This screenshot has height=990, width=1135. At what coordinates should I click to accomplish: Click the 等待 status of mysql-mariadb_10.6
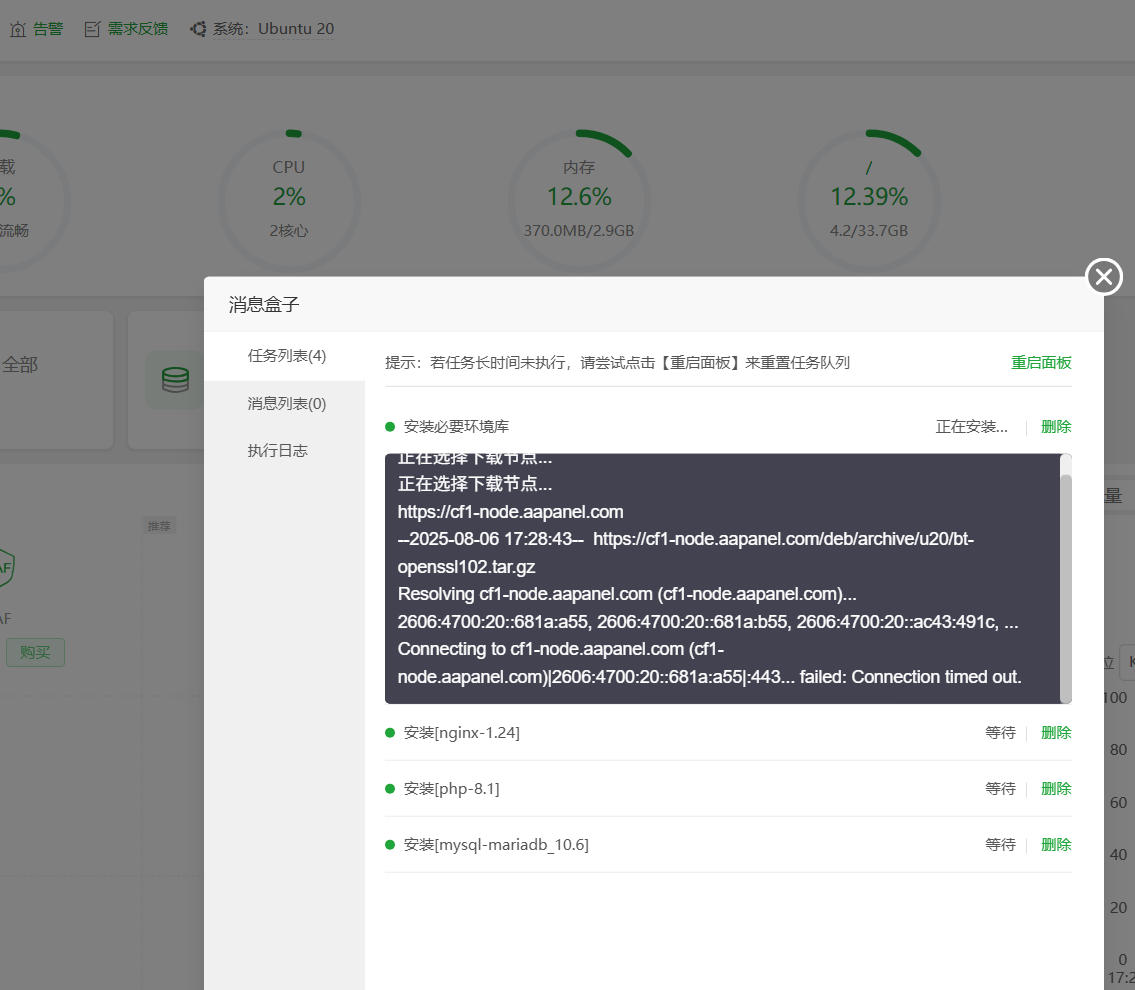[1000, 845]
